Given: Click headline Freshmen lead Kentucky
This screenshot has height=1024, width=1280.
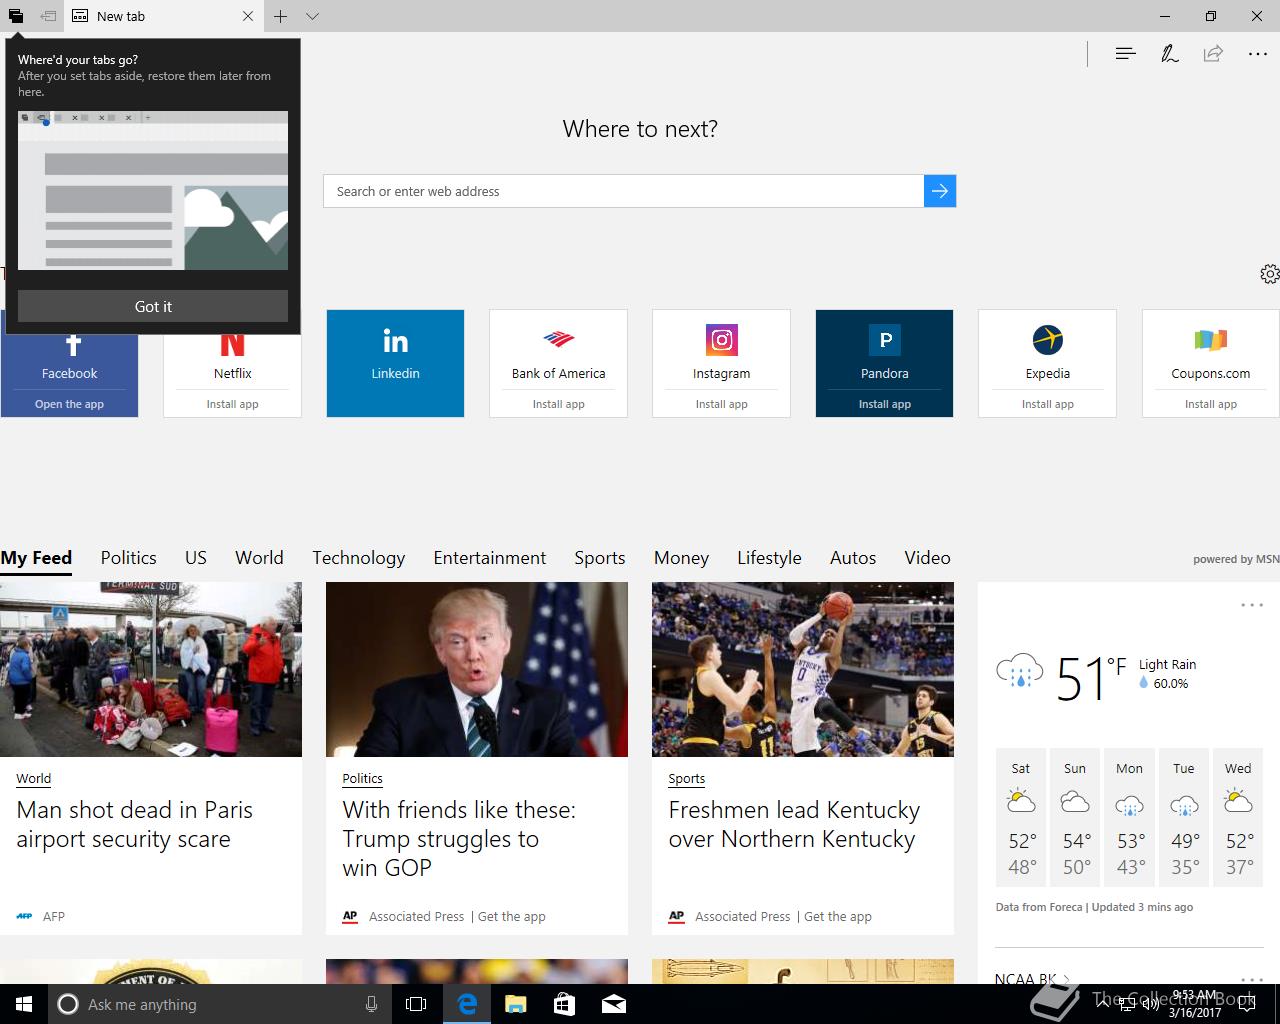Looking at the screenshot, I should pos(794,824).
